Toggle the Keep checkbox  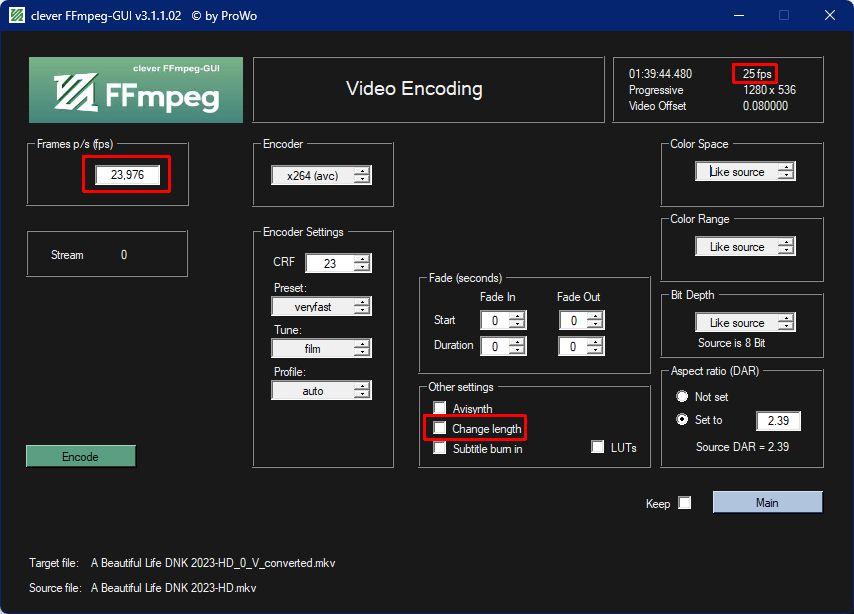(685, 503)
